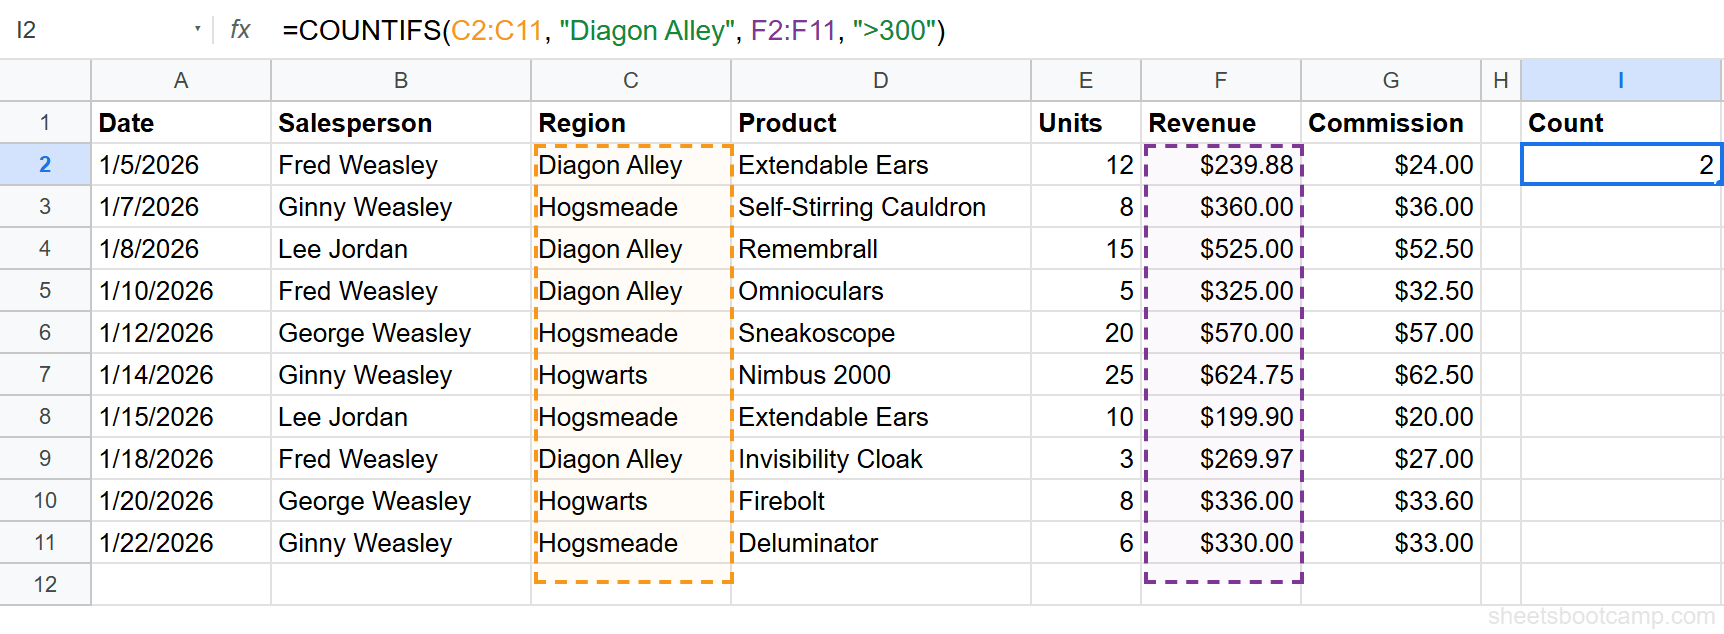
Task: Click the Count header cell I1
Action: tap(1619, 122)
